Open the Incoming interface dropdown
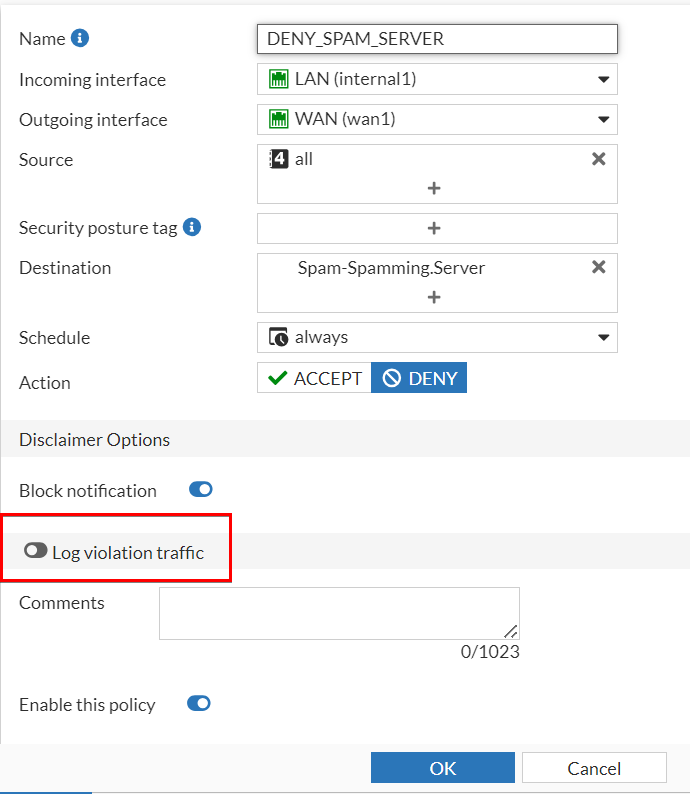690x794 pixels. tap(603, 79)
